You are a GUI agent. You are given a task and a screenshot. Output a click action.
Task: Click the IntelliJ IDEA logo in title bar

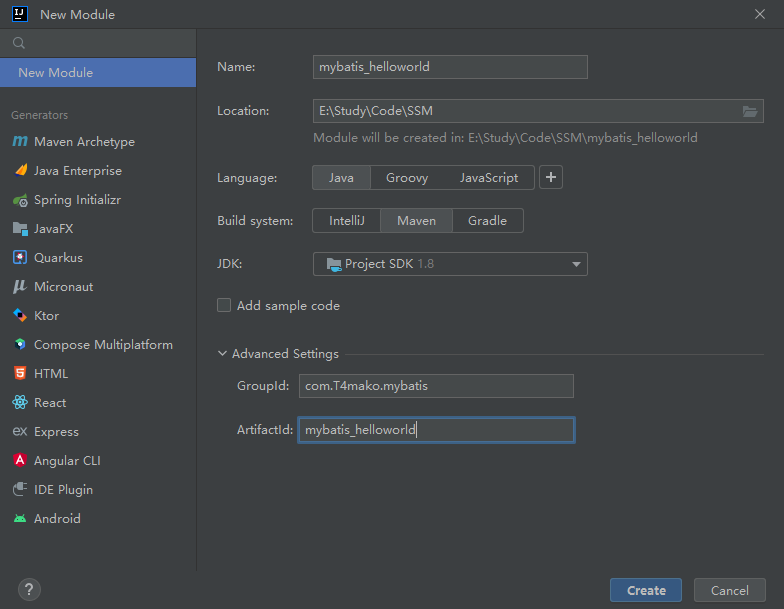20,14
